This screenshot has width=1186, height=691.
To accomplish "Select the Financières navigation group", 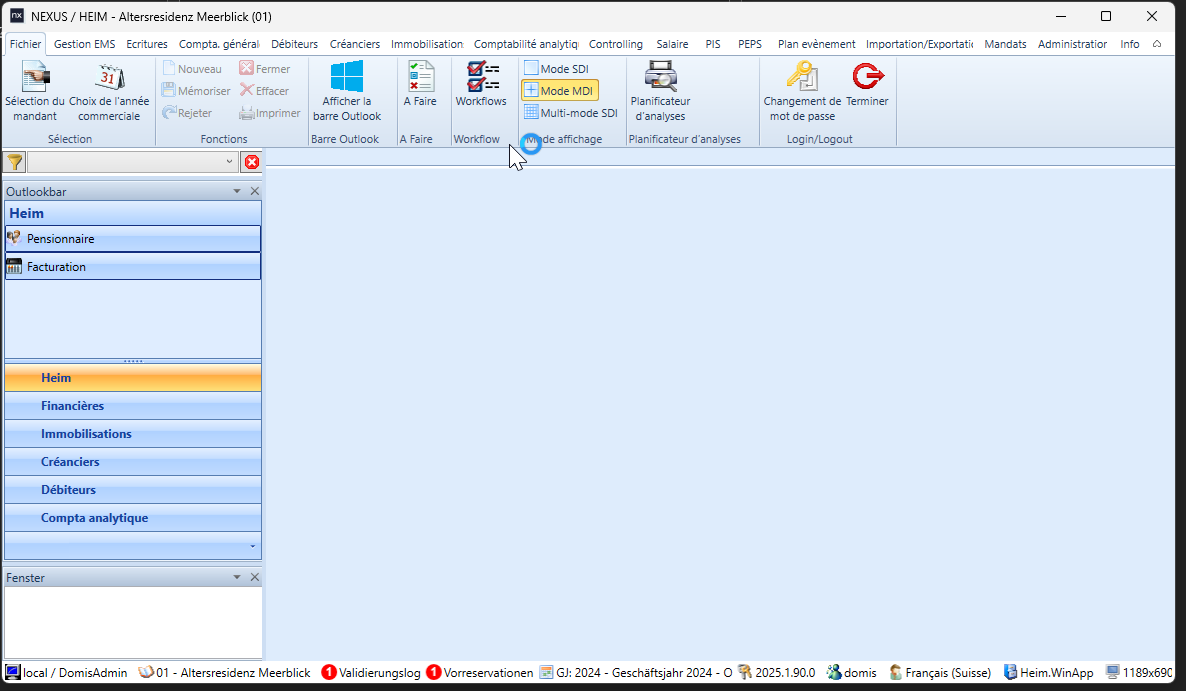I will click(72, 406).
